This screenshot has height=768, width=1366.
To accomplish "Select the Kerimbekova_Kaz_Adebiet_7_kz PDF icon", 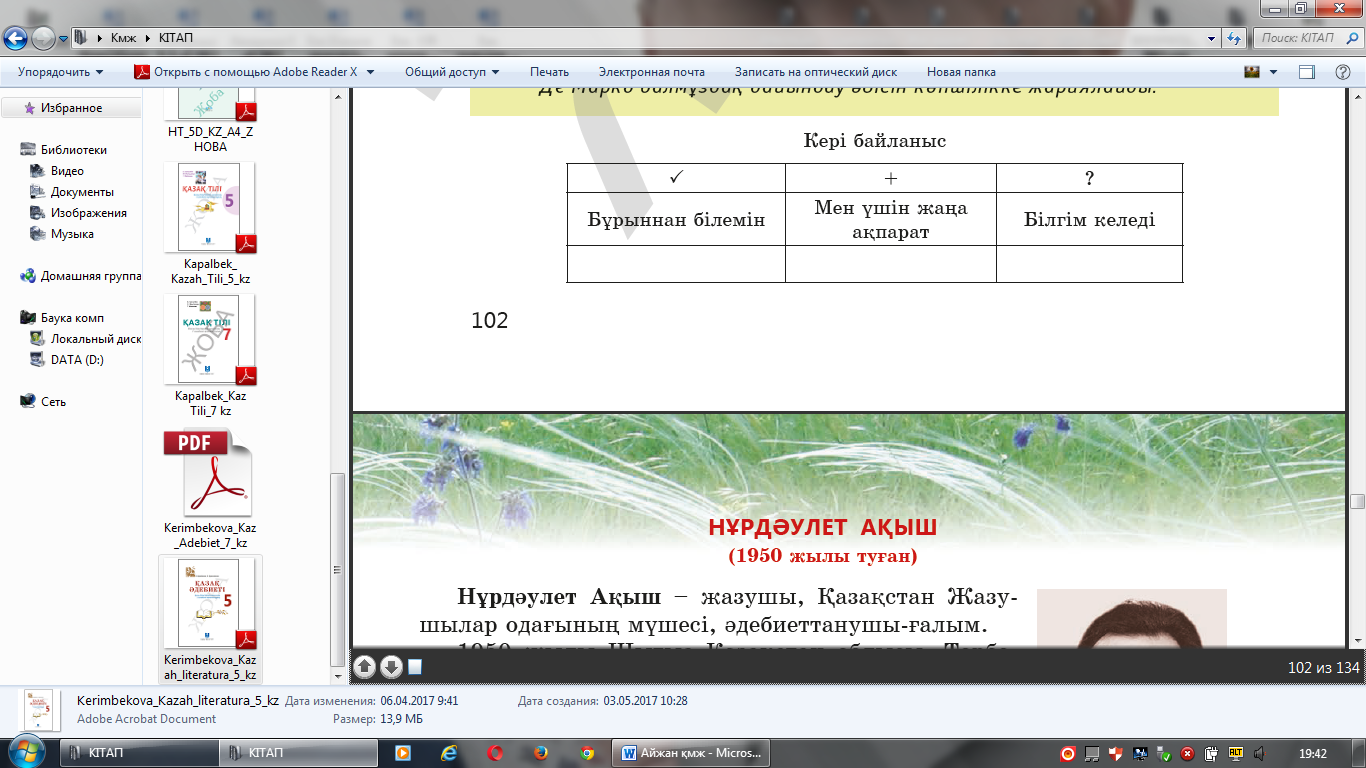I will coord(209,472).
